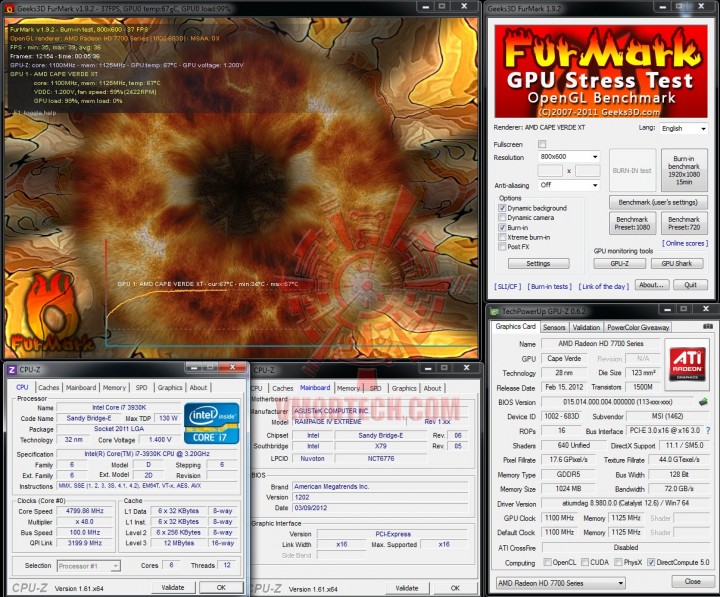This screenshot has width=720, height=597.
Task: Disable Dynamic background option
Action: [502, 208]
